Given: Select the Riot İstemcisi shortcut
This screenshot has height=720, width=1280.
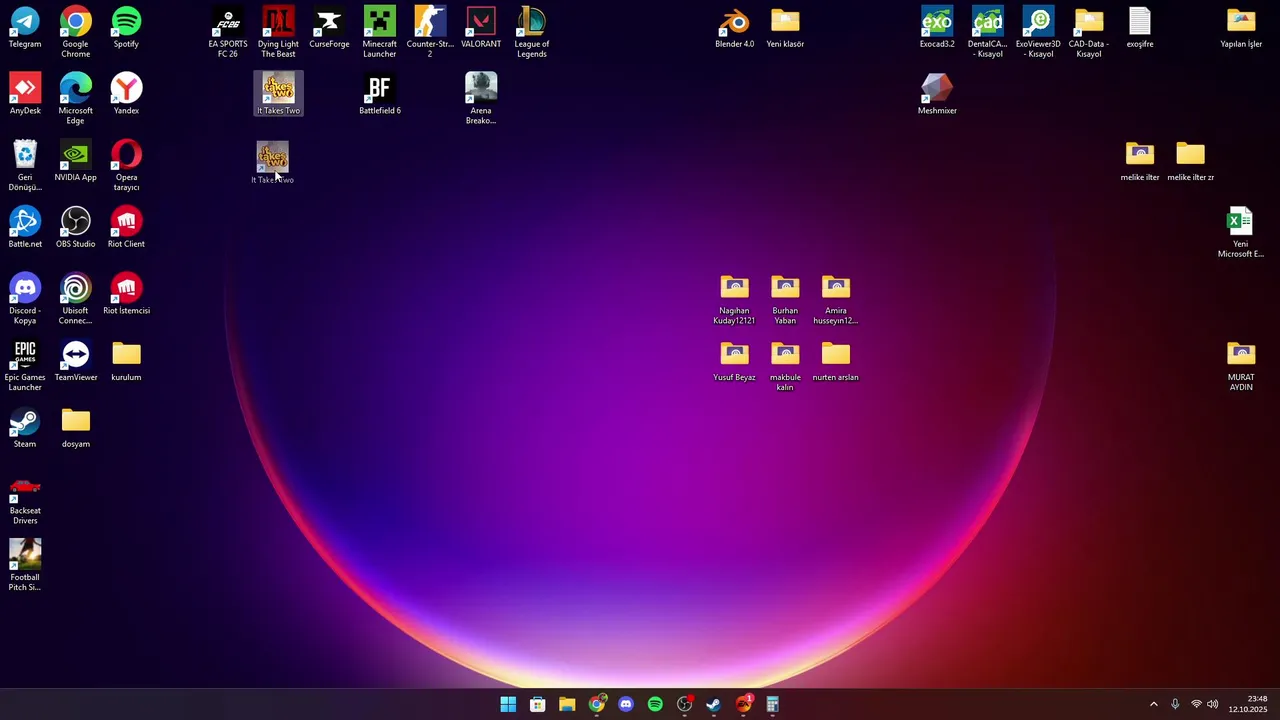Looking at the screenshot, I should [x=126, y=294].
